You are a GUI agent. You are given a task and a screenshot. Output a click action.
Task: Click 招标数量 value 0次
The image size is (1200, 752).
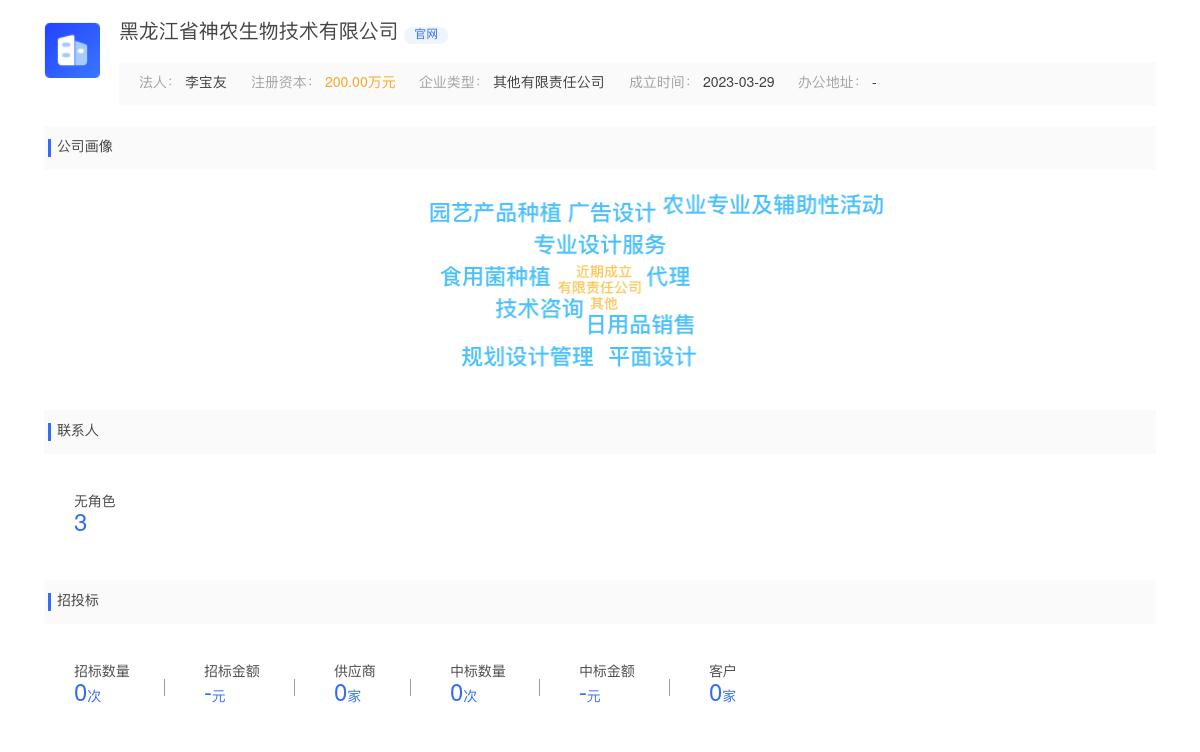(x=88, y=694)
